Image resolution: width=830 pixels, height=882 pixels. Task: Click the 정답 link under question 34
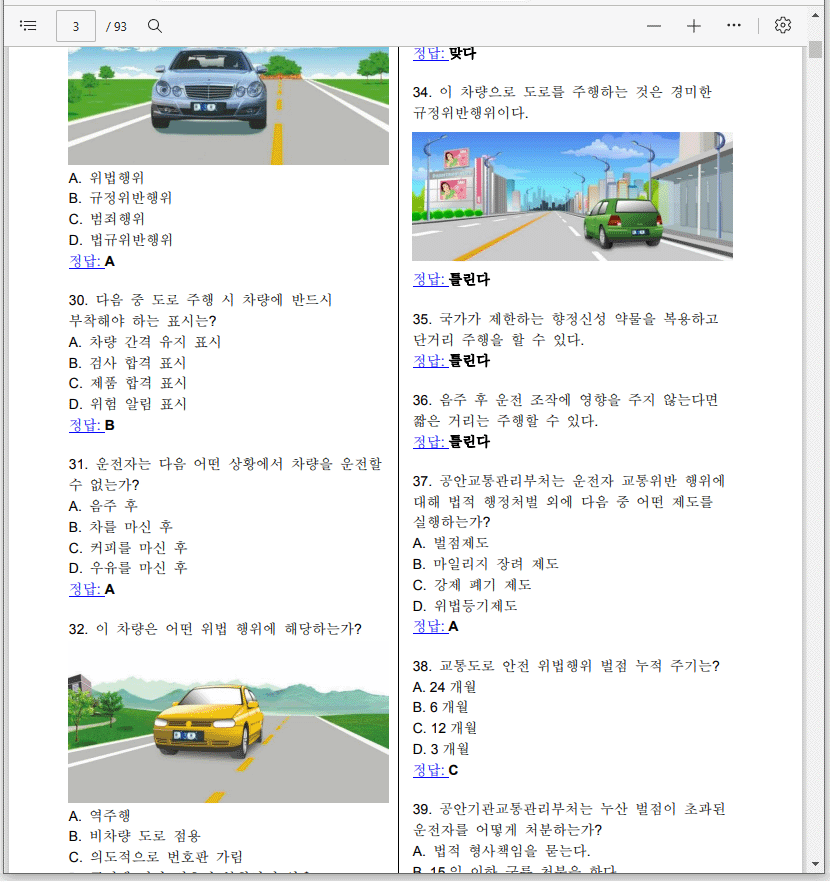(x=429, y=279)
